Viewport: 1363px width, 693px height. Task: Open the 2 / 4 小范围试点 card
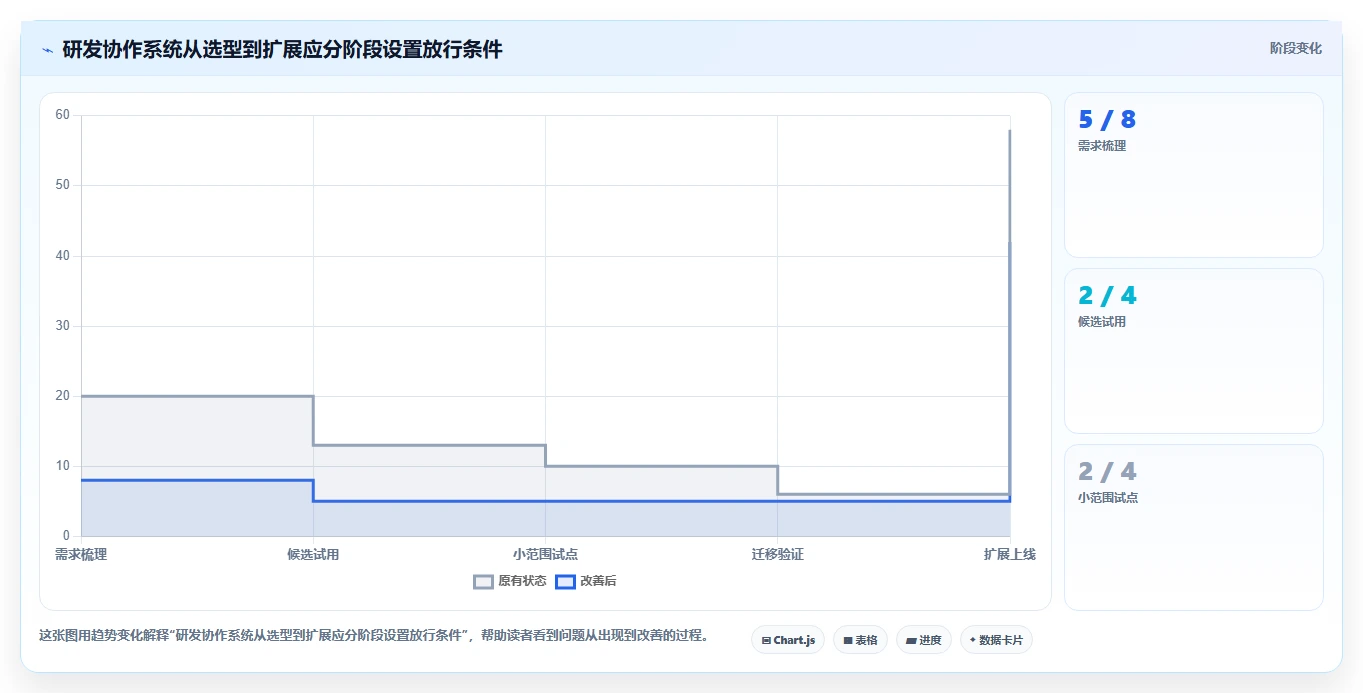[1194, 527]
